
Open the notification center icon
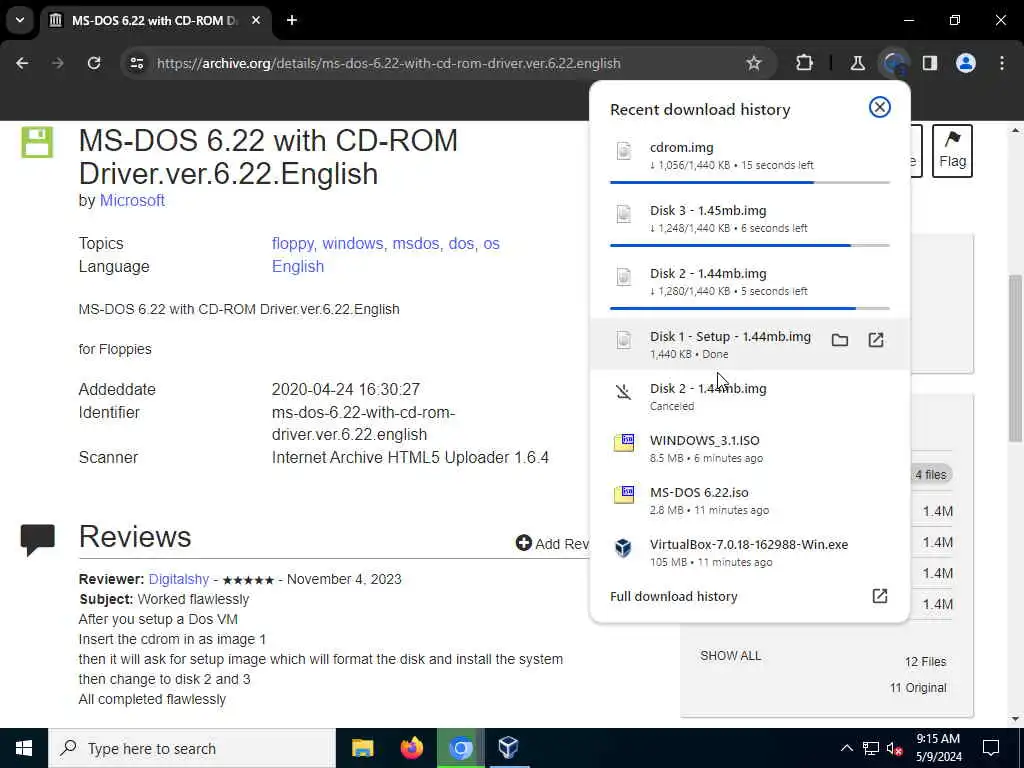991,748
